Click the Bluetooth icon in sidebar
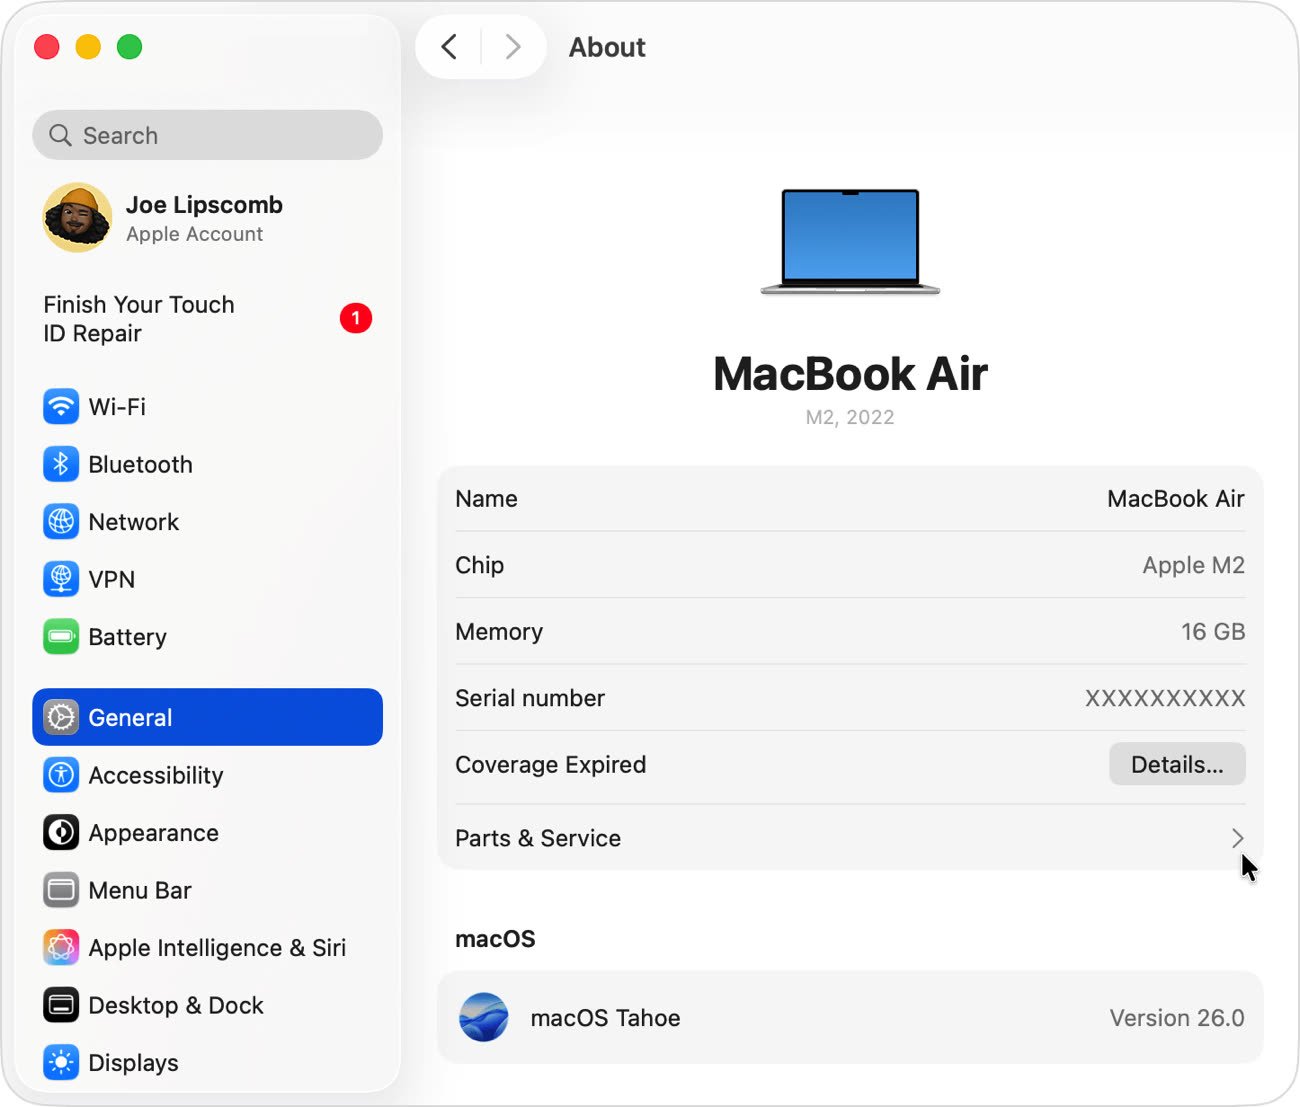Image resolution: width=1300 pixels, height=1107 pixels. click(x=61, y=464)
